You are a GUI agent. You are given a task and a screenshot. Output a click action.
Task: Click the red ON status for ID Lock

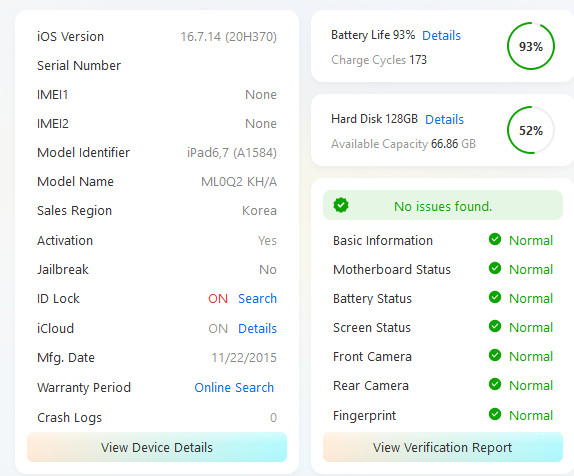218,298
